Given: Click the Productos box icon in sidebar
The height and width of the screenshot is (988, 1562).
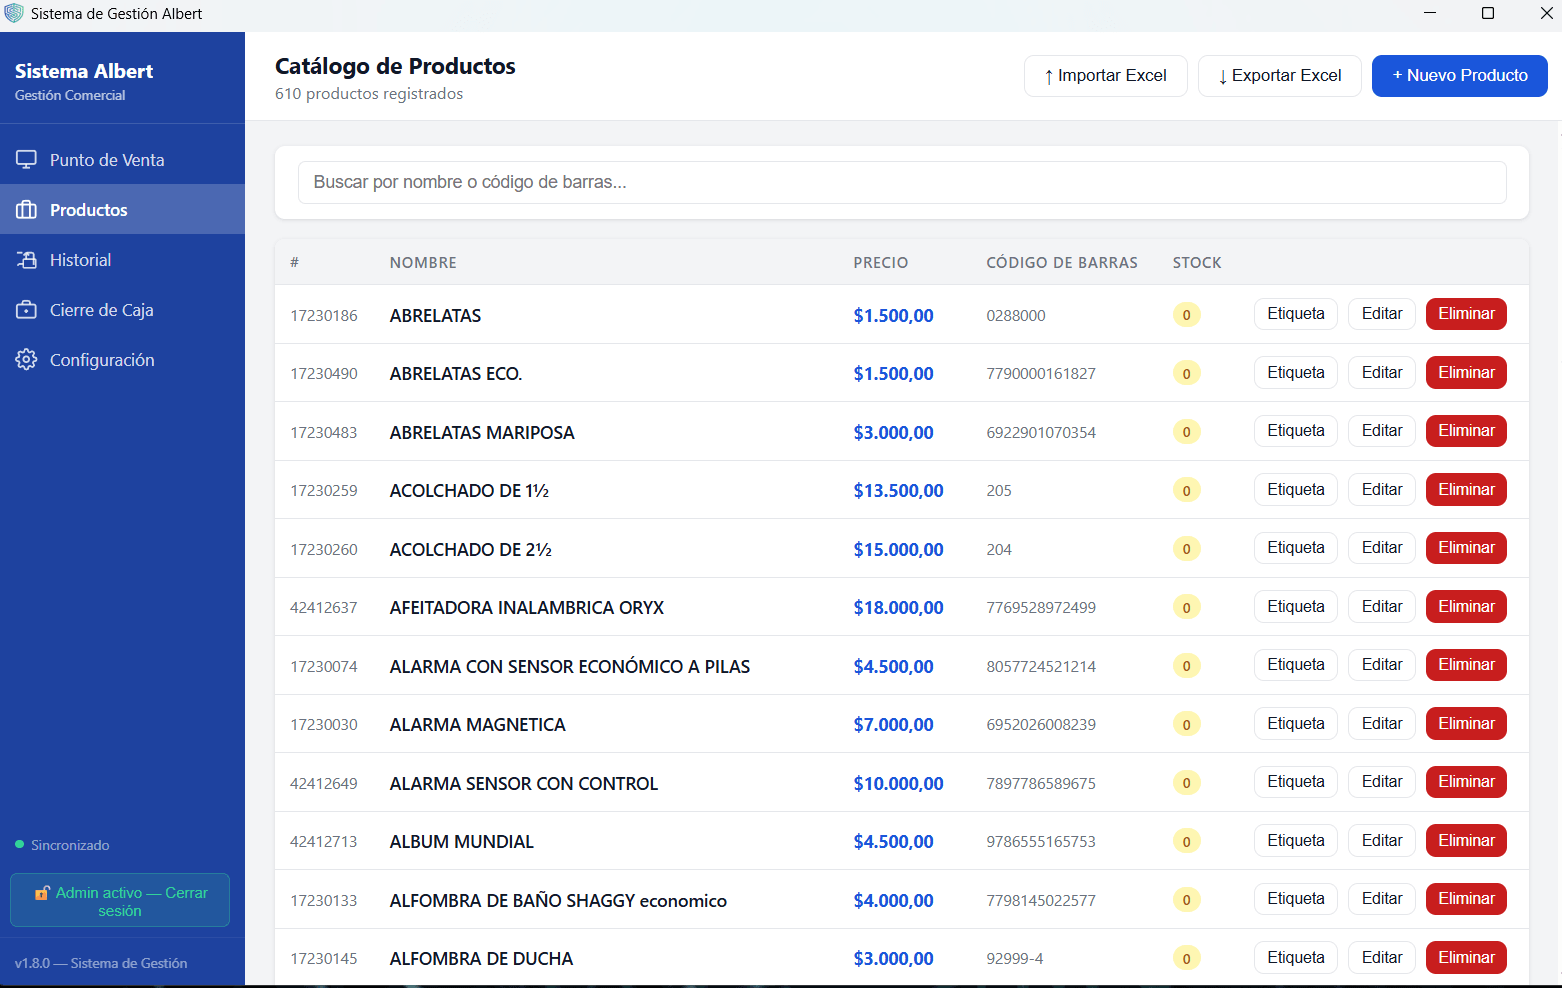Looking at the screenshot, I should [x=26, y=209].
